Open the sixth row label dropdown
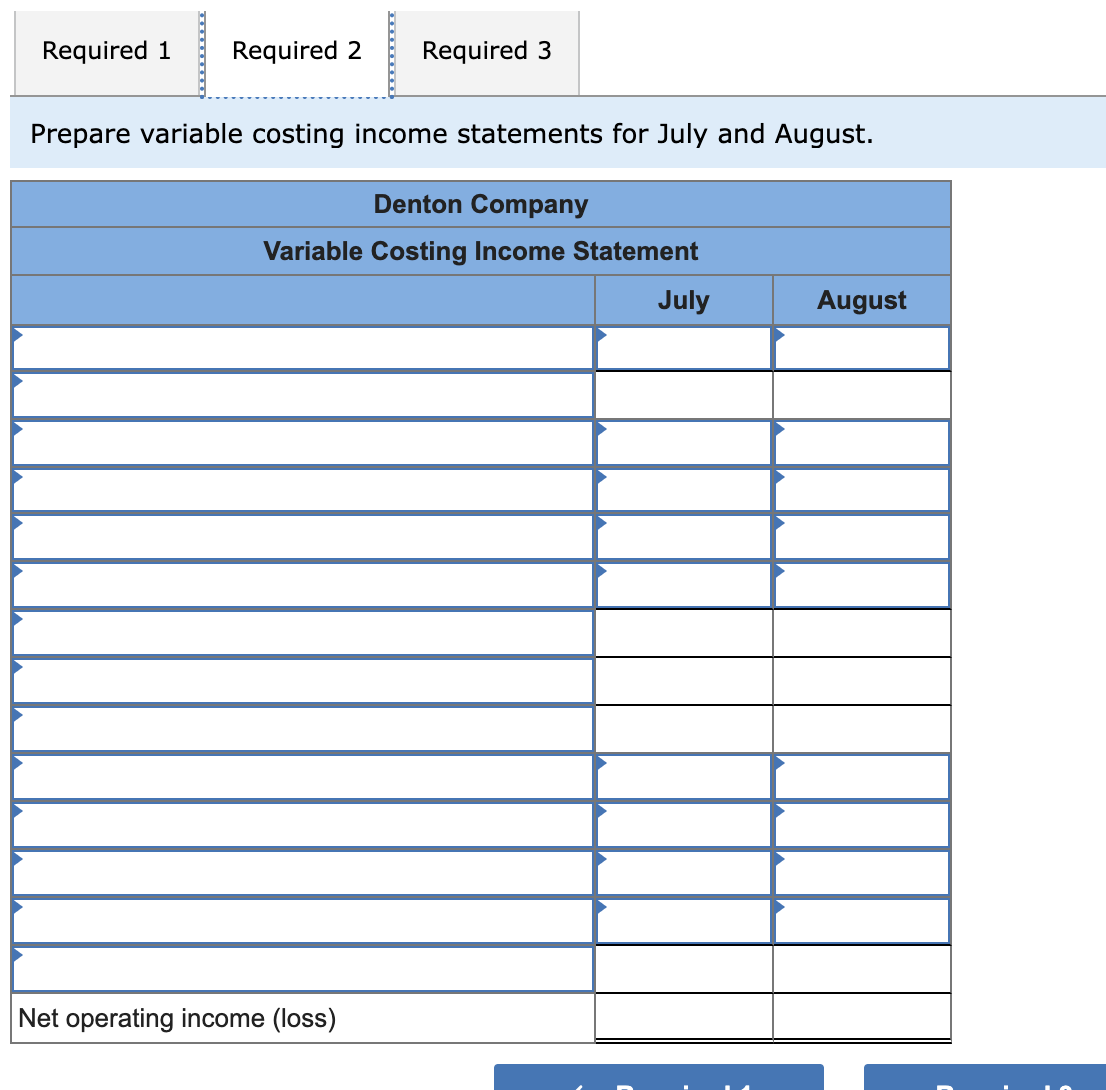 pos(303,585)
